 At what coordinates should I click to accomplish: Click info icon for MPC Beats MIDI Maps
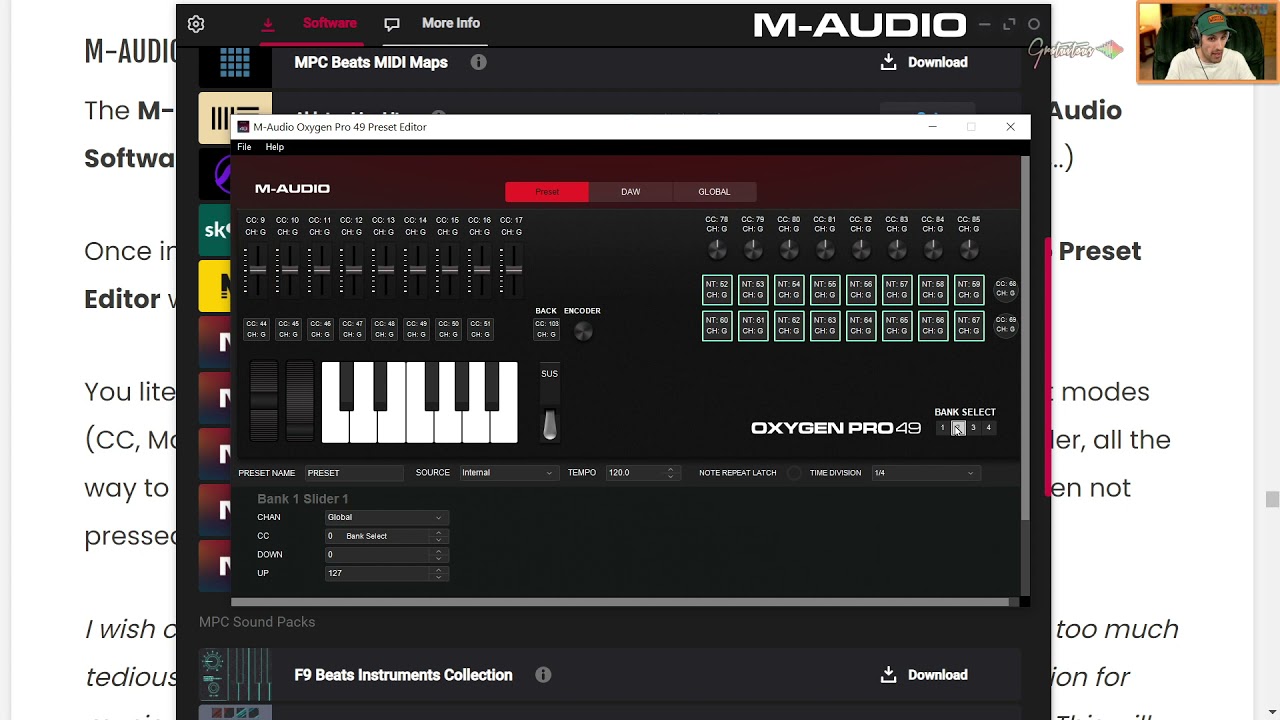(x=479, y=62)
